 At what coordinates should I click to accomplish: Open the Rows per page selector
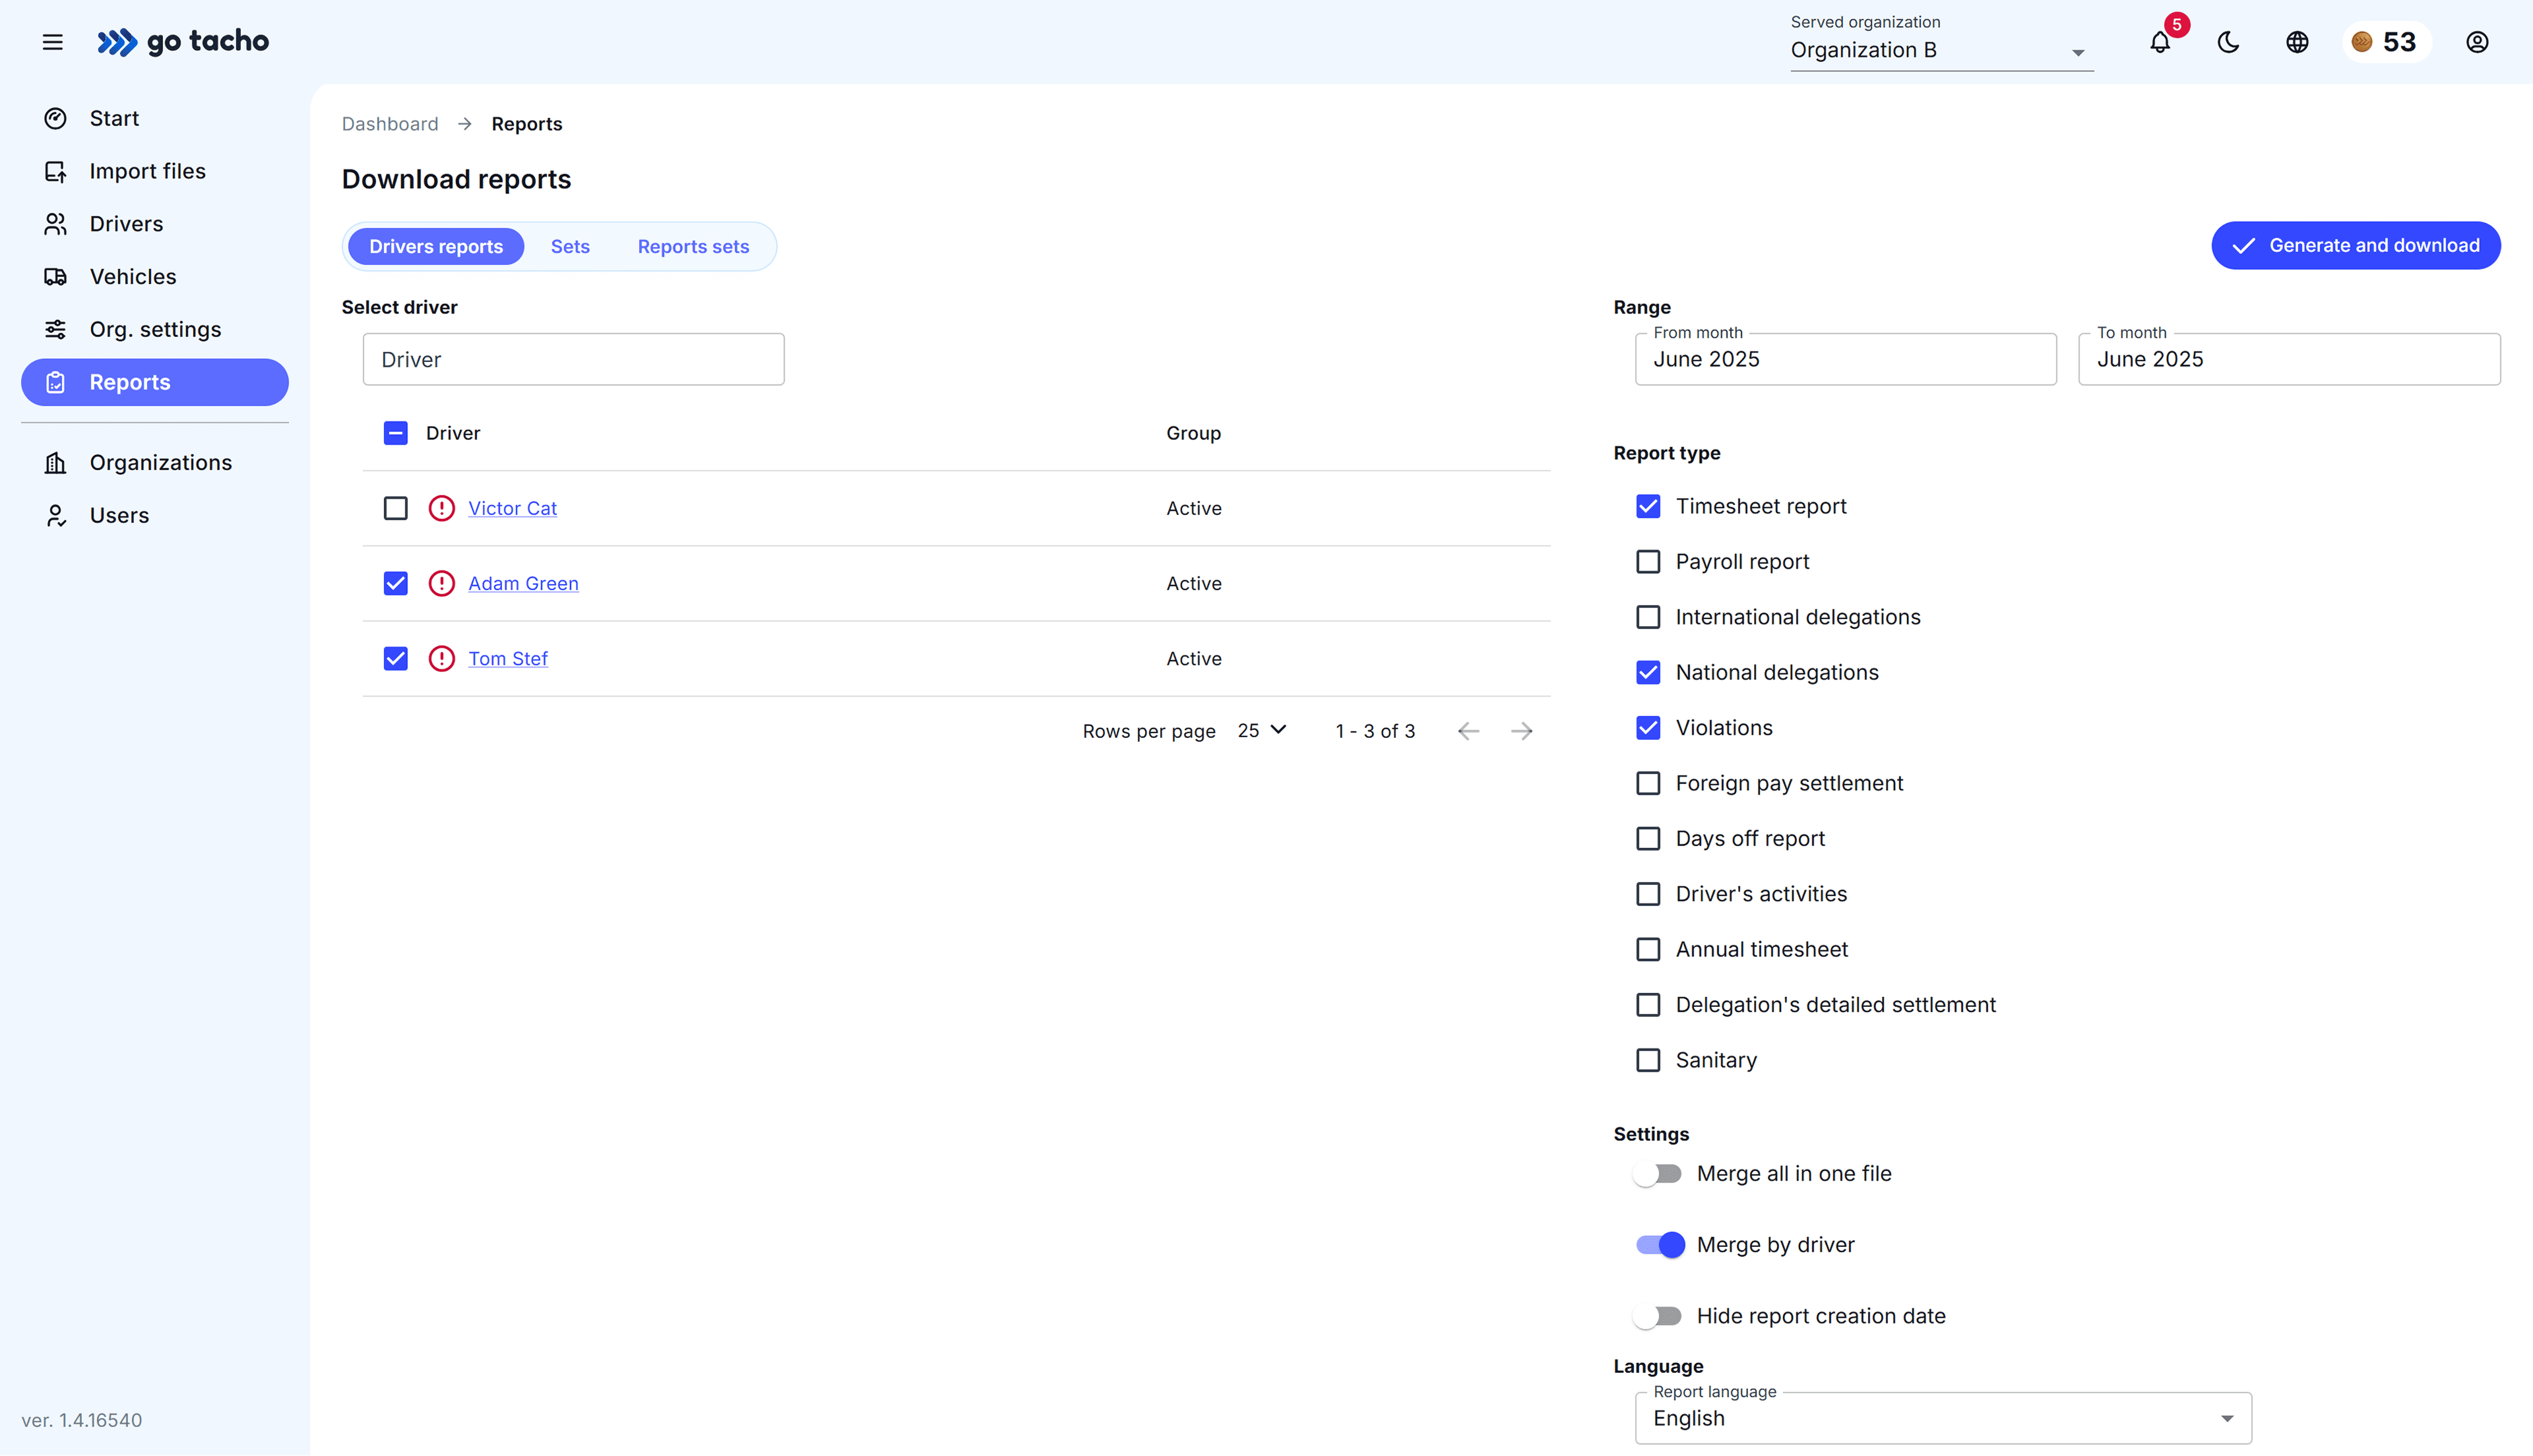pos(1261,731)
